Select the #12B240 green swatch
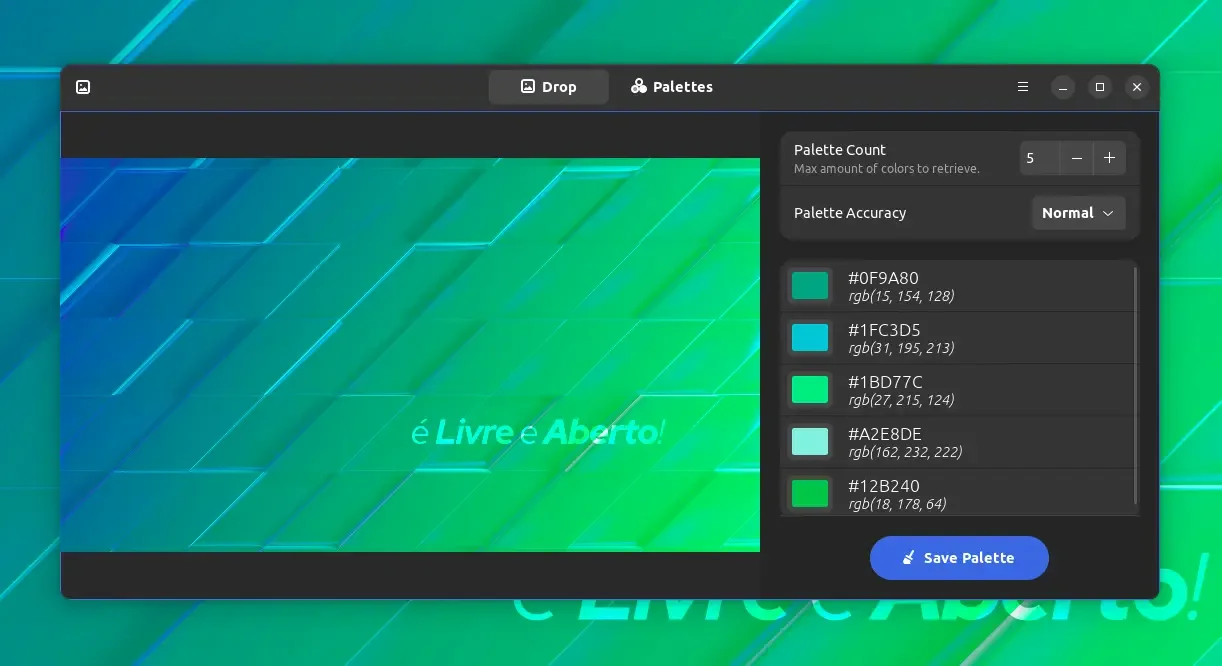1222x666 pixels. point(810,494)
